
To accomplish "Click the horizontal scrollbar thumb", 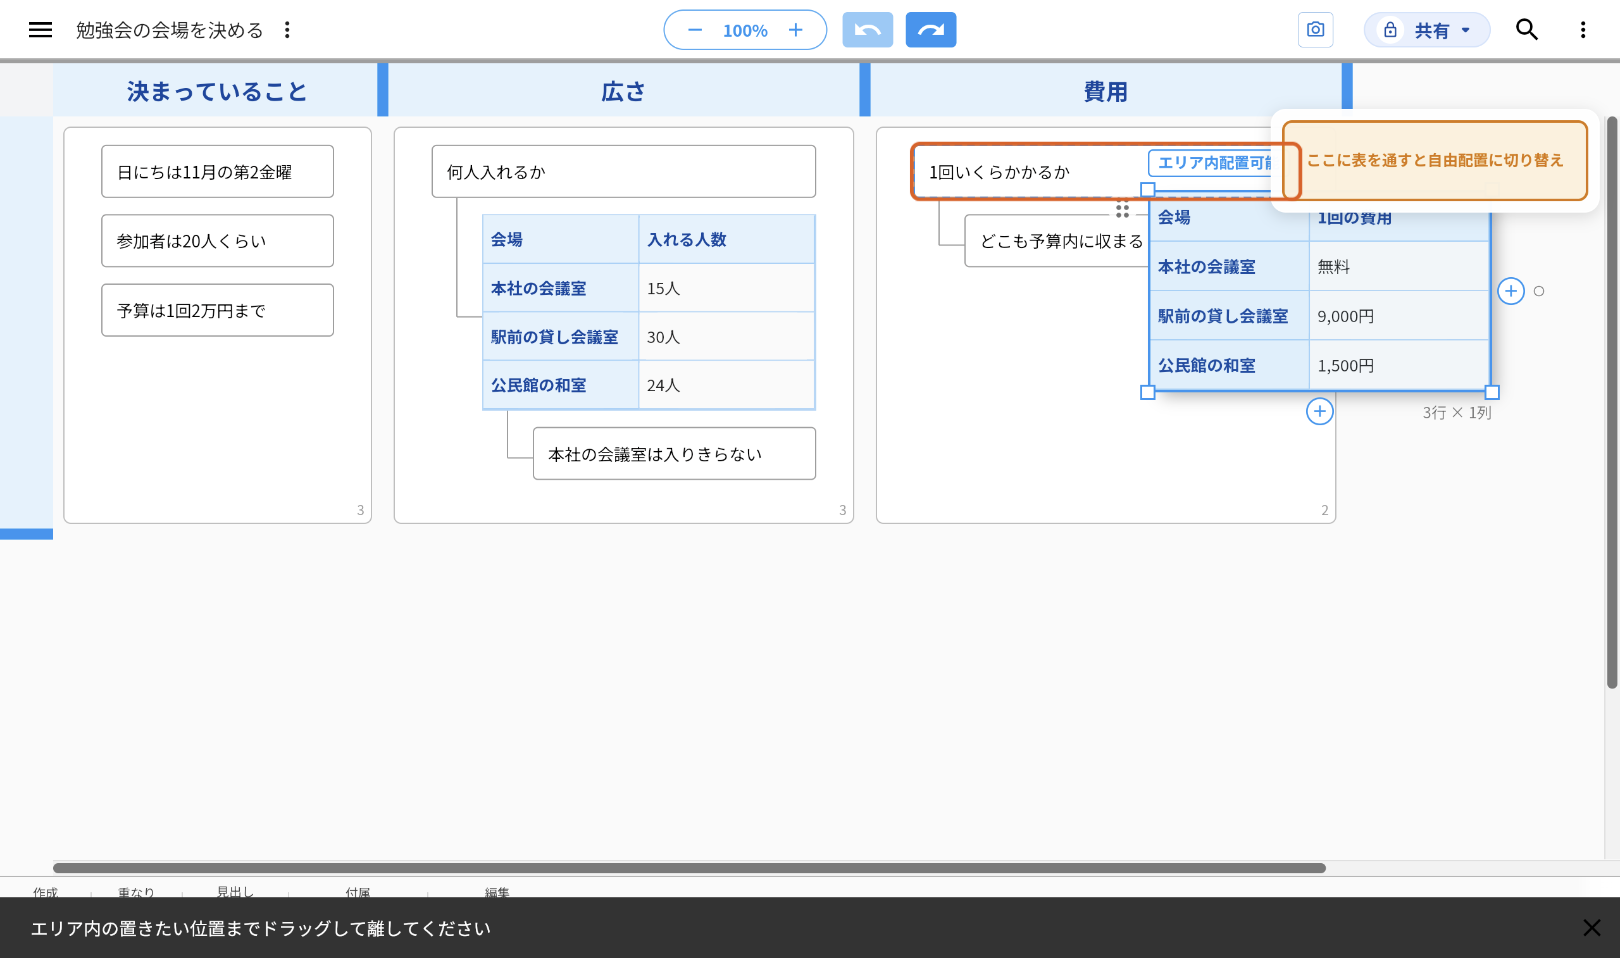I will click(689, 868).
